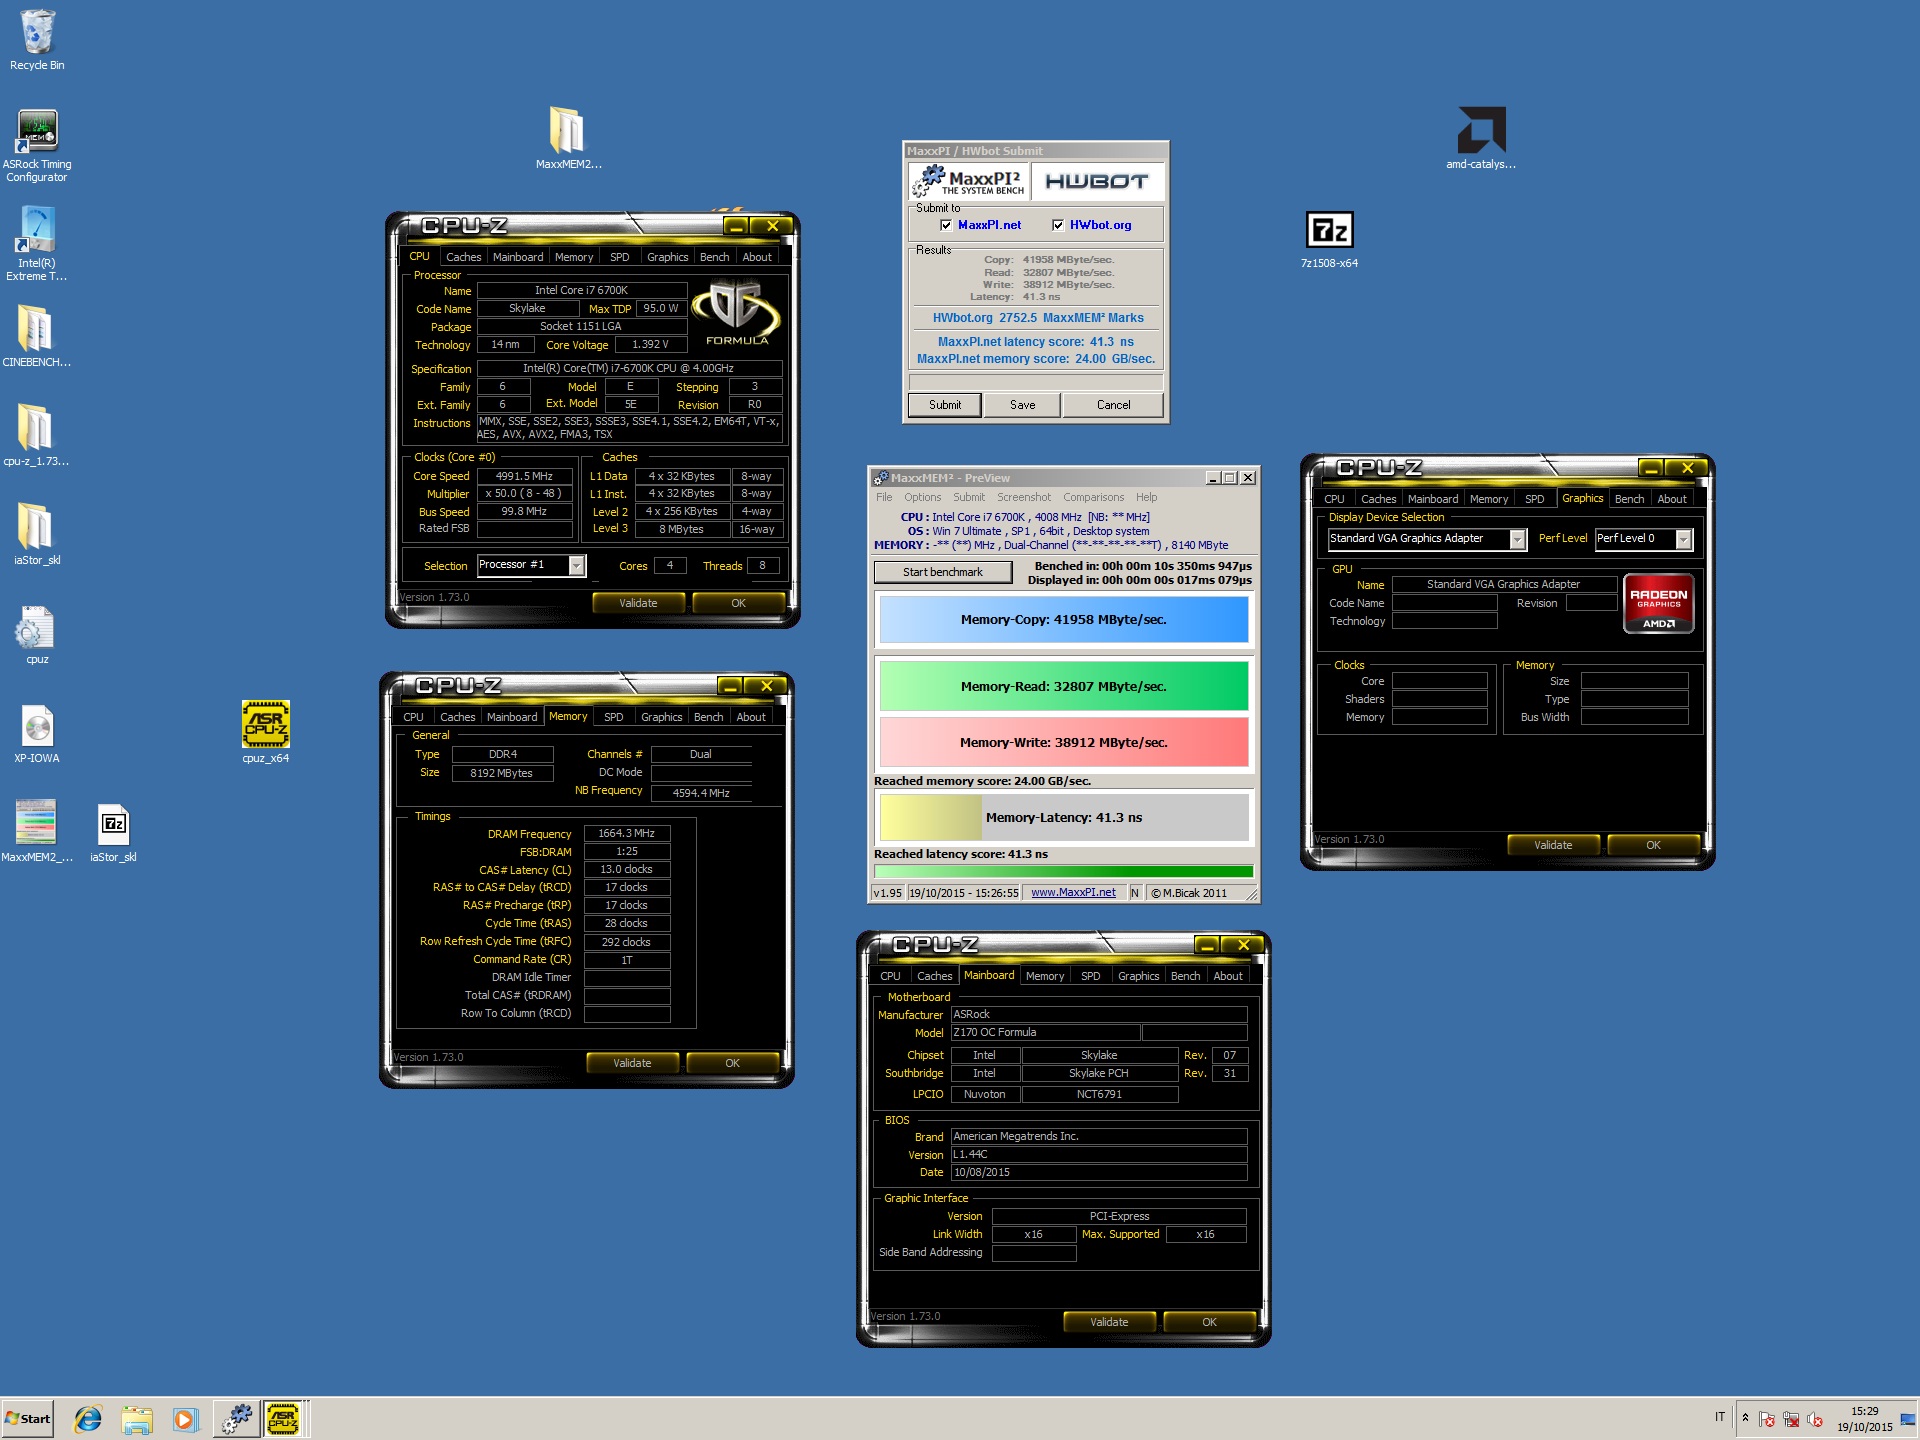Click Save button in HWbot Submit dialog
1920x1440 pixels.
coord(1022,405)
